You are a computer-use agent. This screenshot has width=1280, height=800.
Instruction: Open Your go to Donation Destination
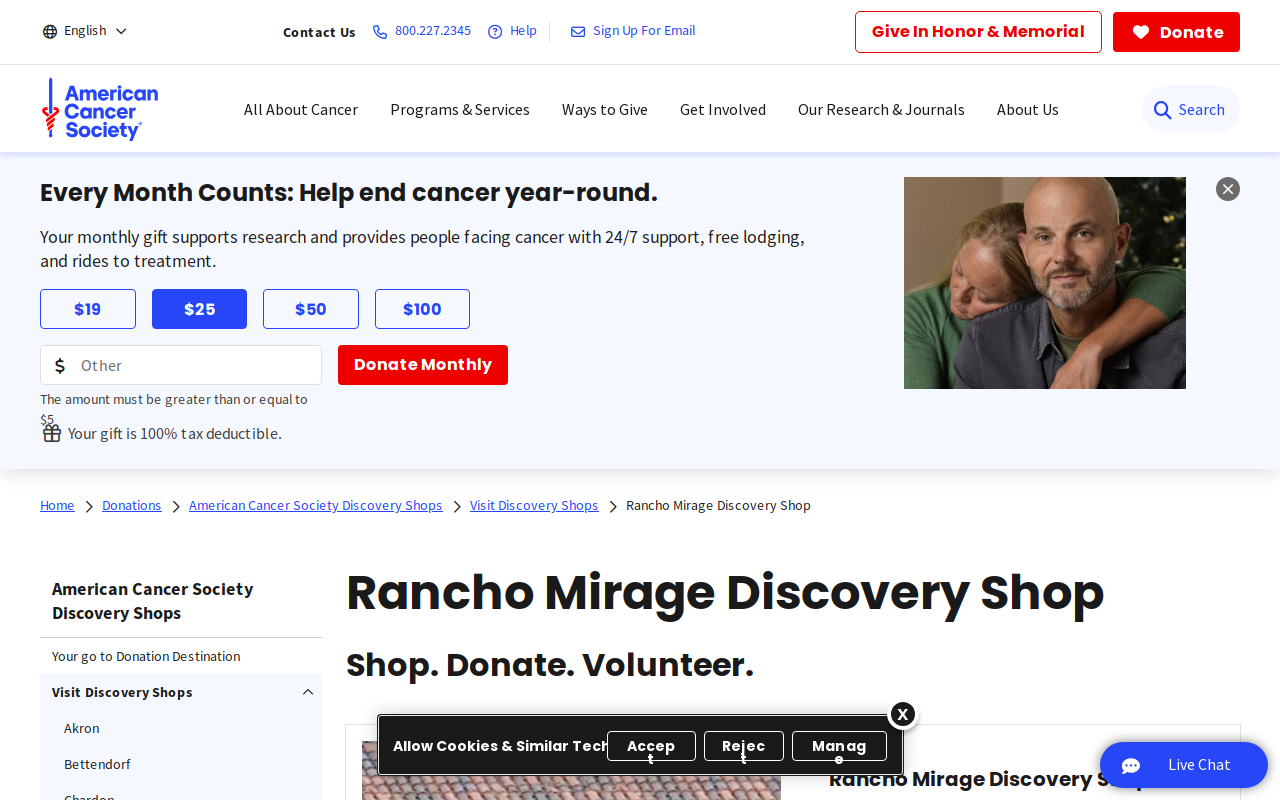(x=146, y=656)
